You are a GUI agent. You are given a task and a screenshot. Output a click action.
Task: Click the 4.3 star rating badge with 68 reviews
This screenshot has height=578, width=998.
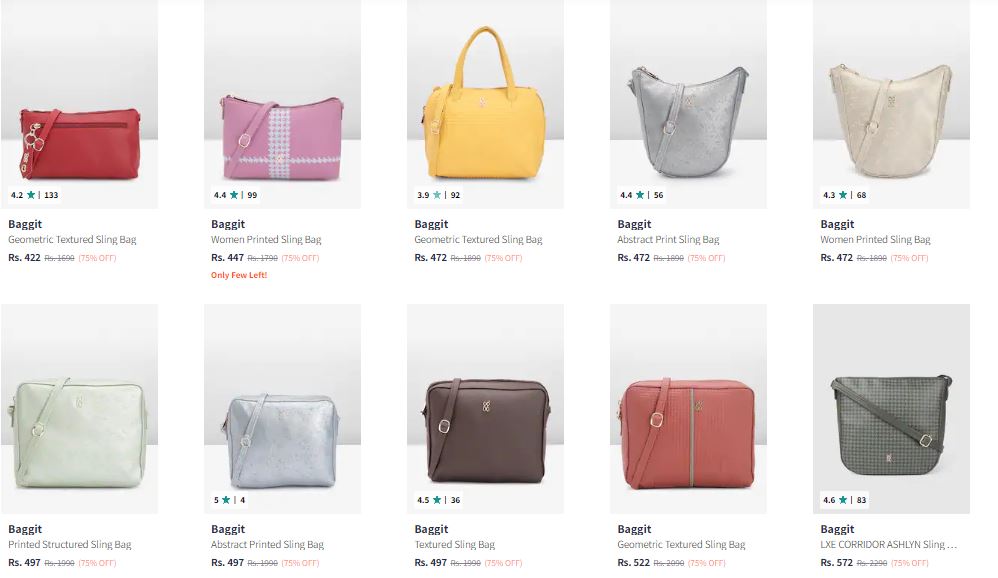tap(845, 195)
